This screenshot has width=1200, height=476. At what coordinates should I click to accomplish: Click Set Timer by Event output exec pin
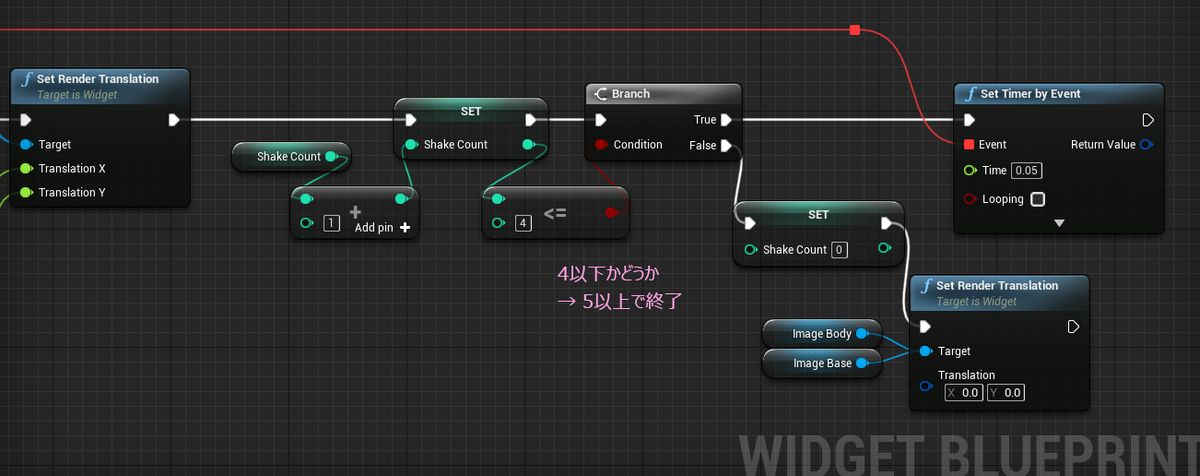[x=1147, y=120]
